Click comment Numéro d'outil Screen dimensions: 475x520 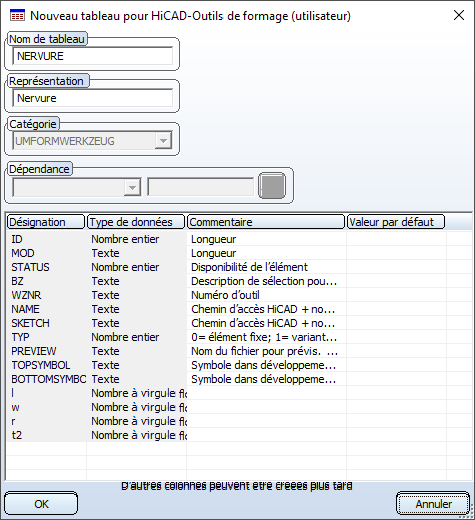[225, 295]
